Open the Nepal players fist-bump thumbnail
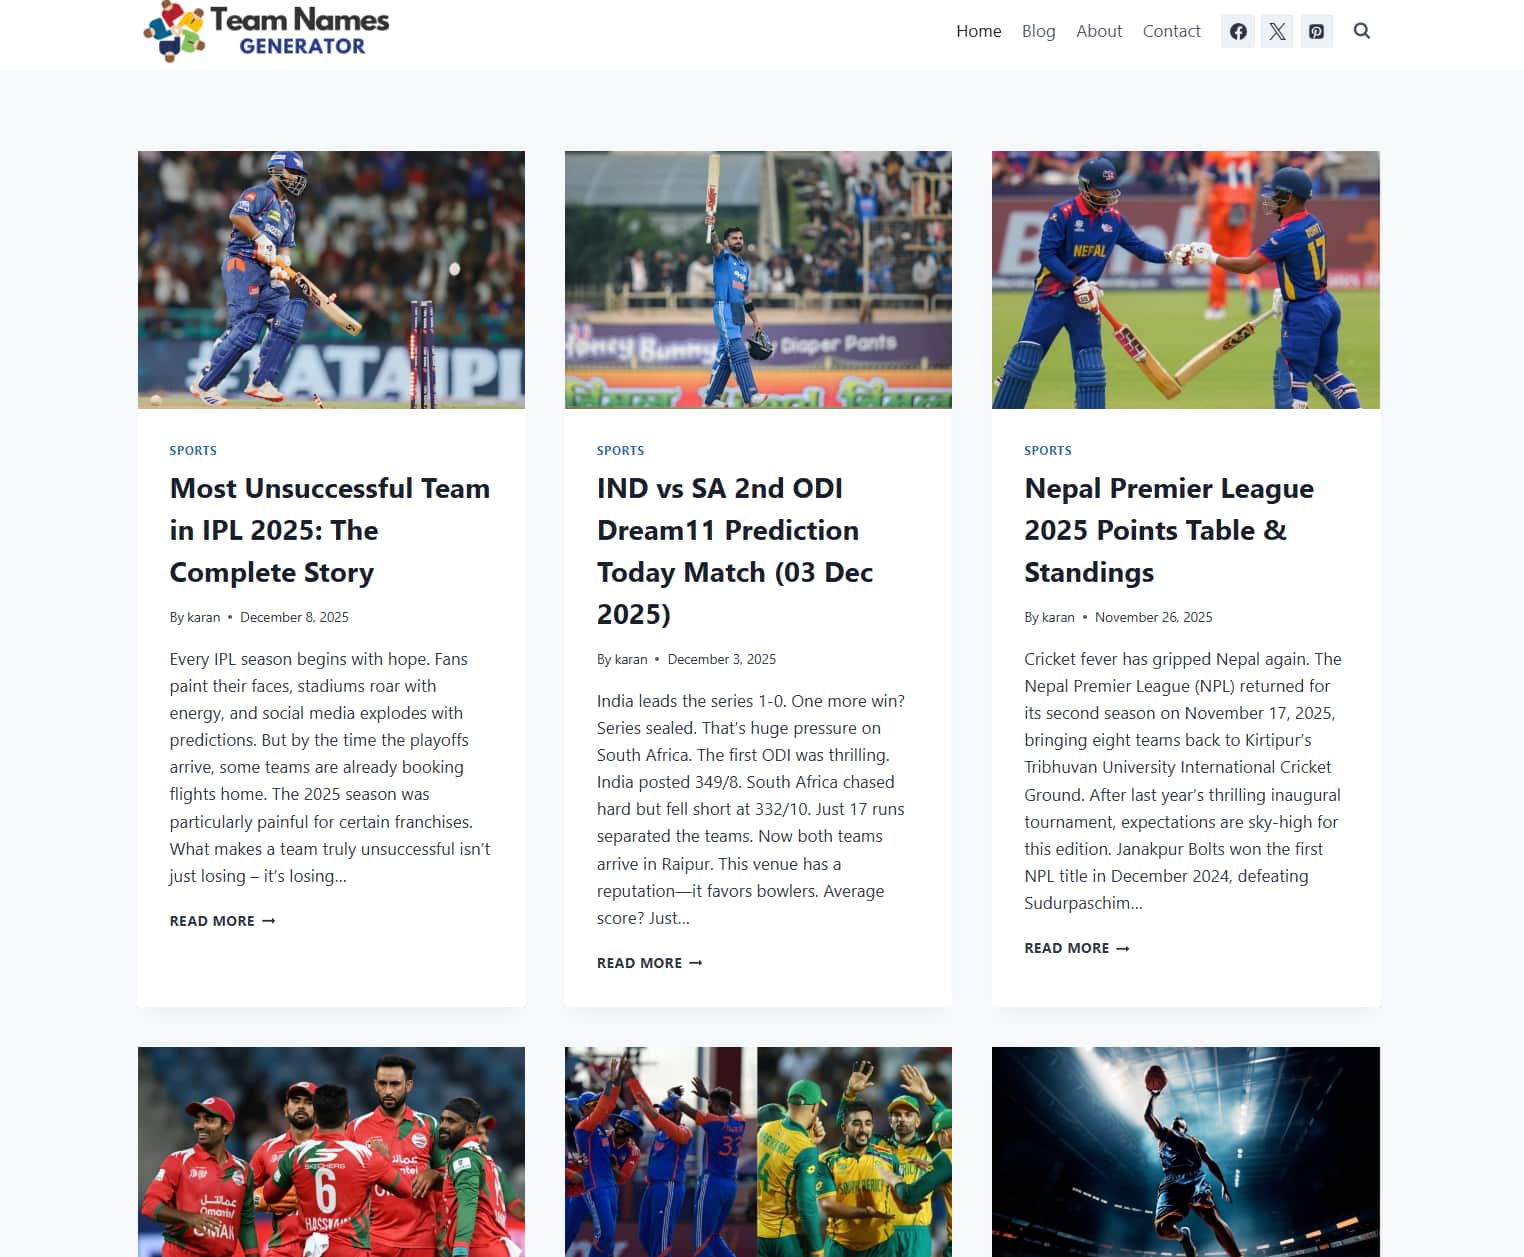 point(1186,280)
